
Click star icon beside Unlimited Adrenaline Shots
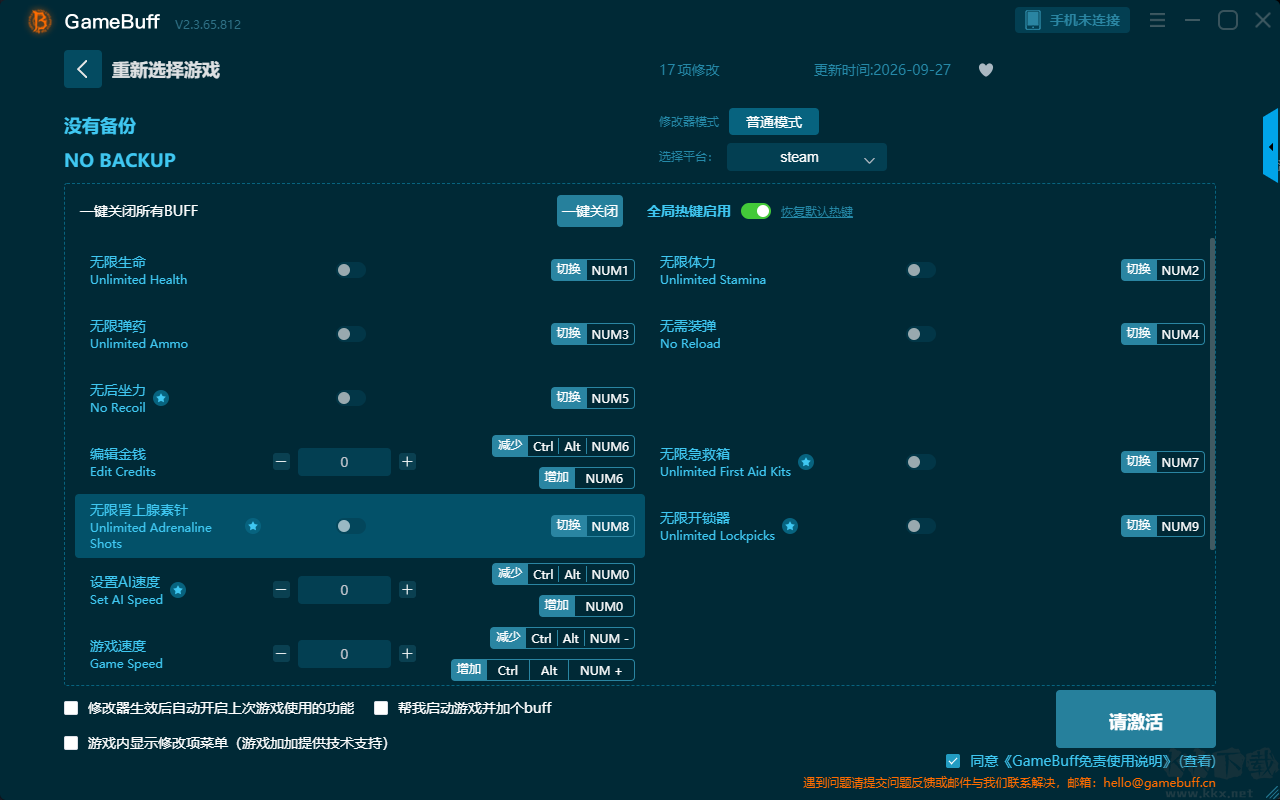point(253,526)
